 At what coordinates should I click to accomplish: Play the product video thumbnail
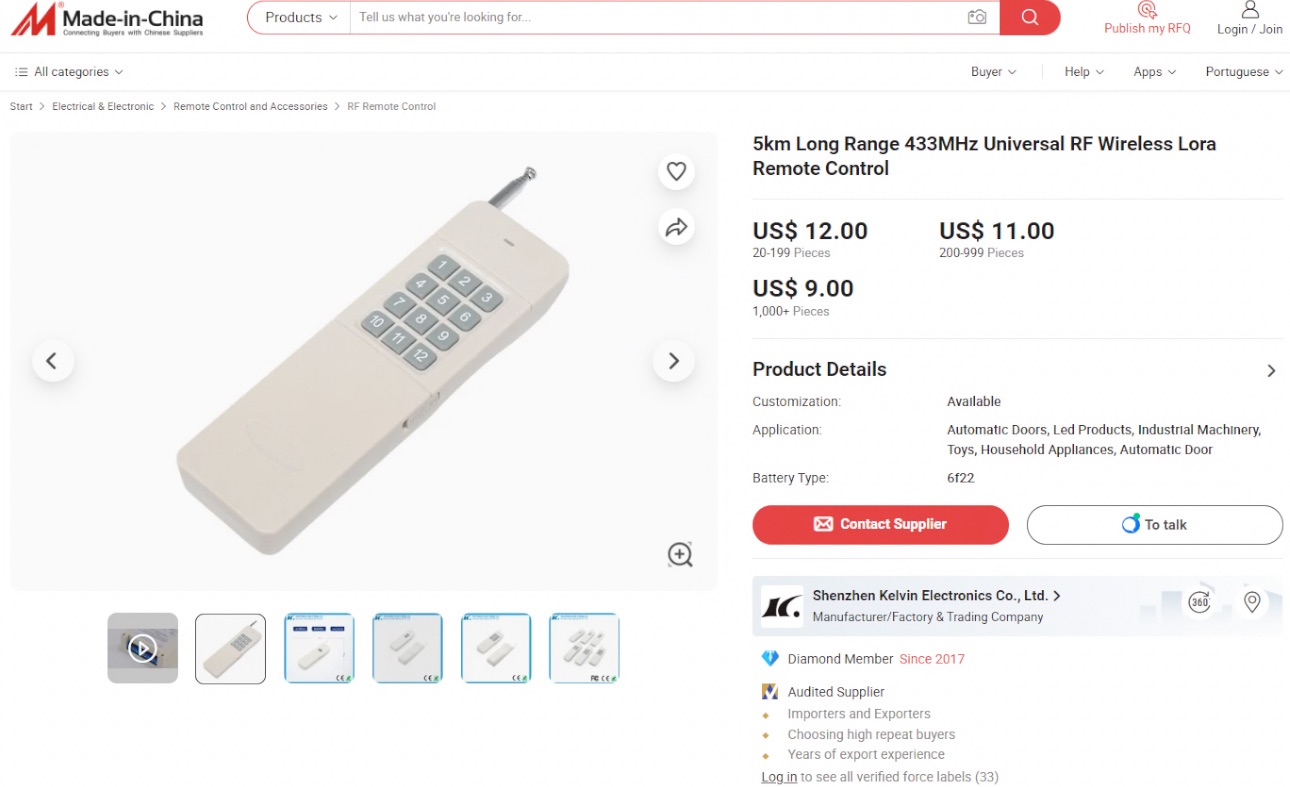point(142,648)
